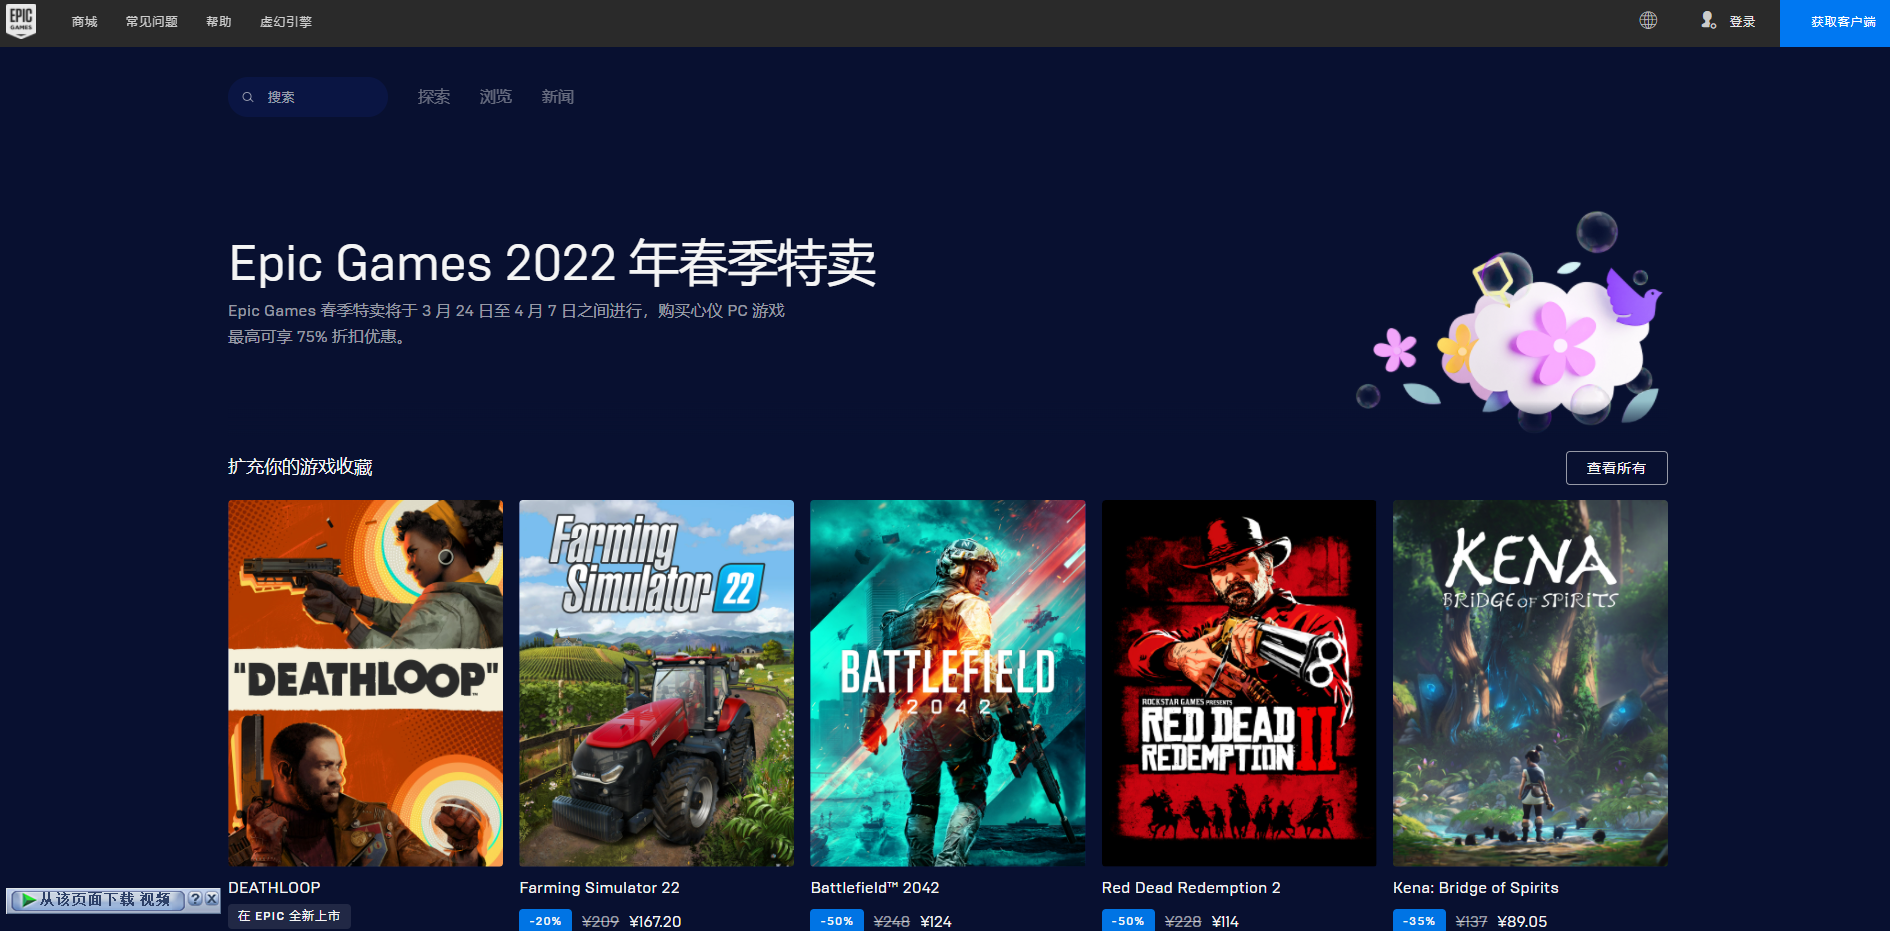Open the Kena: Bridge of Spirits cover
Image resolution: width=1890 pixels, height=931 pixels.
tap(1530, 683)
